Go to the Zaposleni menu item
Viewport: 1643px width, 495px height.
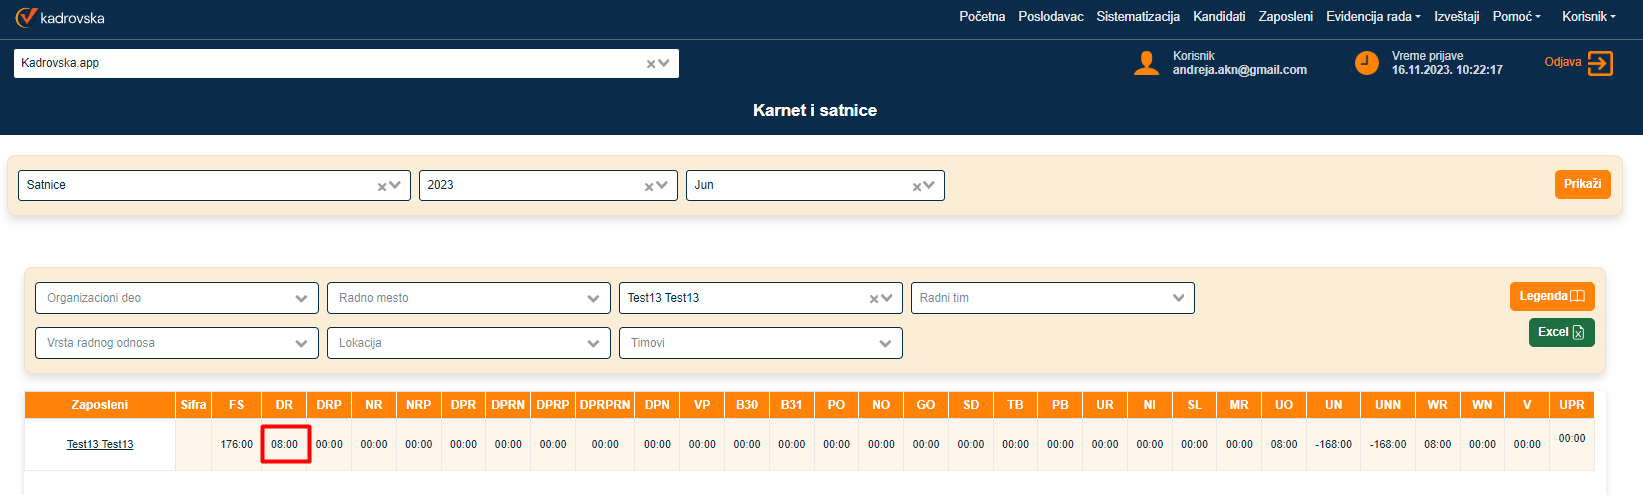1285,17
